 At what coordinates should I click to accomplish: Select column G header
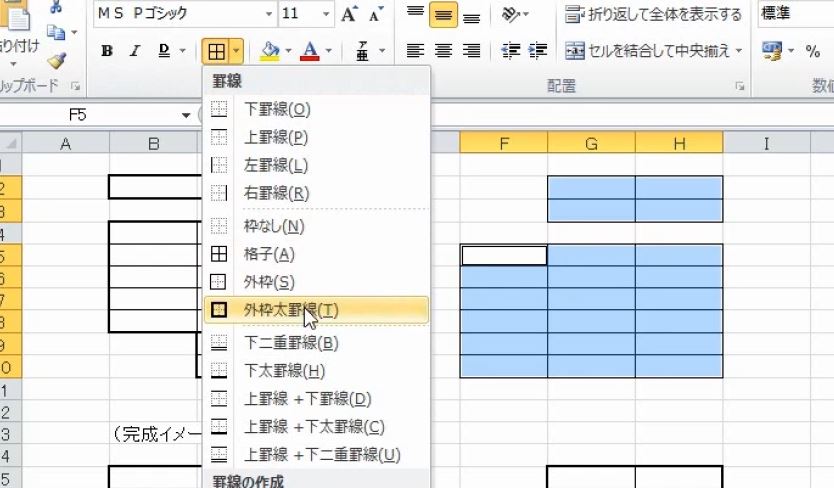coord(591,143)
